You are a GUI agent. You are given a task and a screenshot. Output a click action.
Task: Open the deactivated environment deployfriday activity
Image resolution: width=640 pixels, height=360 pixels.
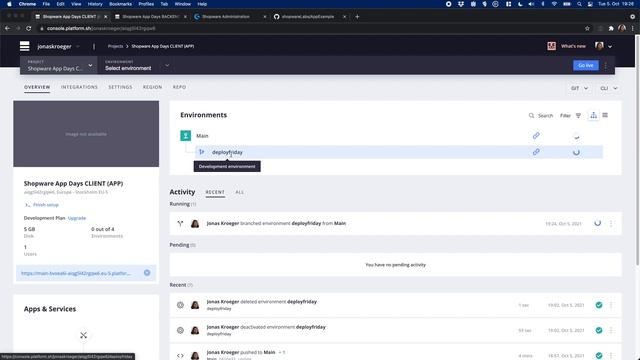tap(395, 330)
